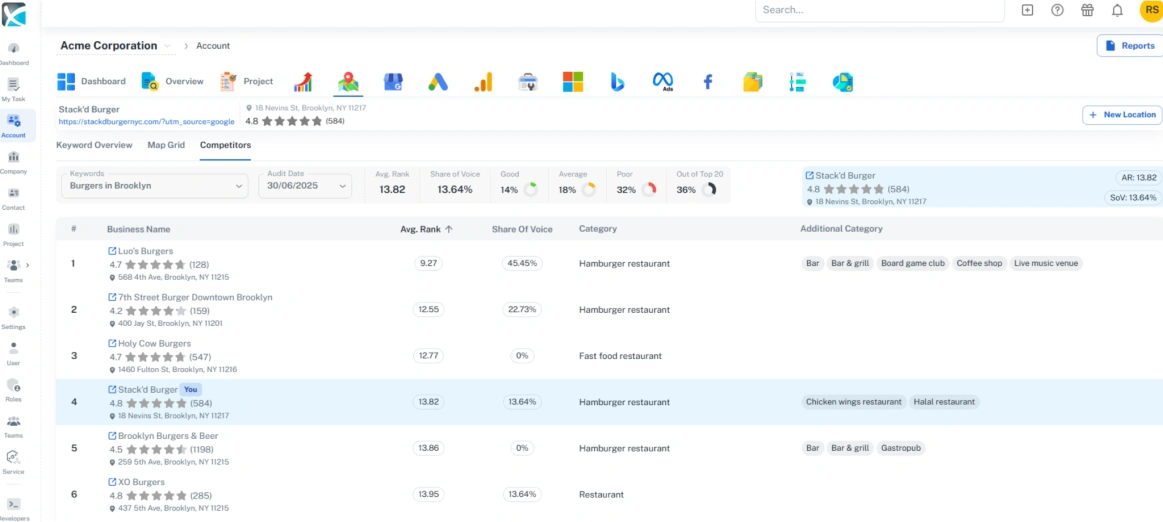Open the Bing logo icon
The height and width of the screenshot is (522, 1163).
[x=617, y=82]
